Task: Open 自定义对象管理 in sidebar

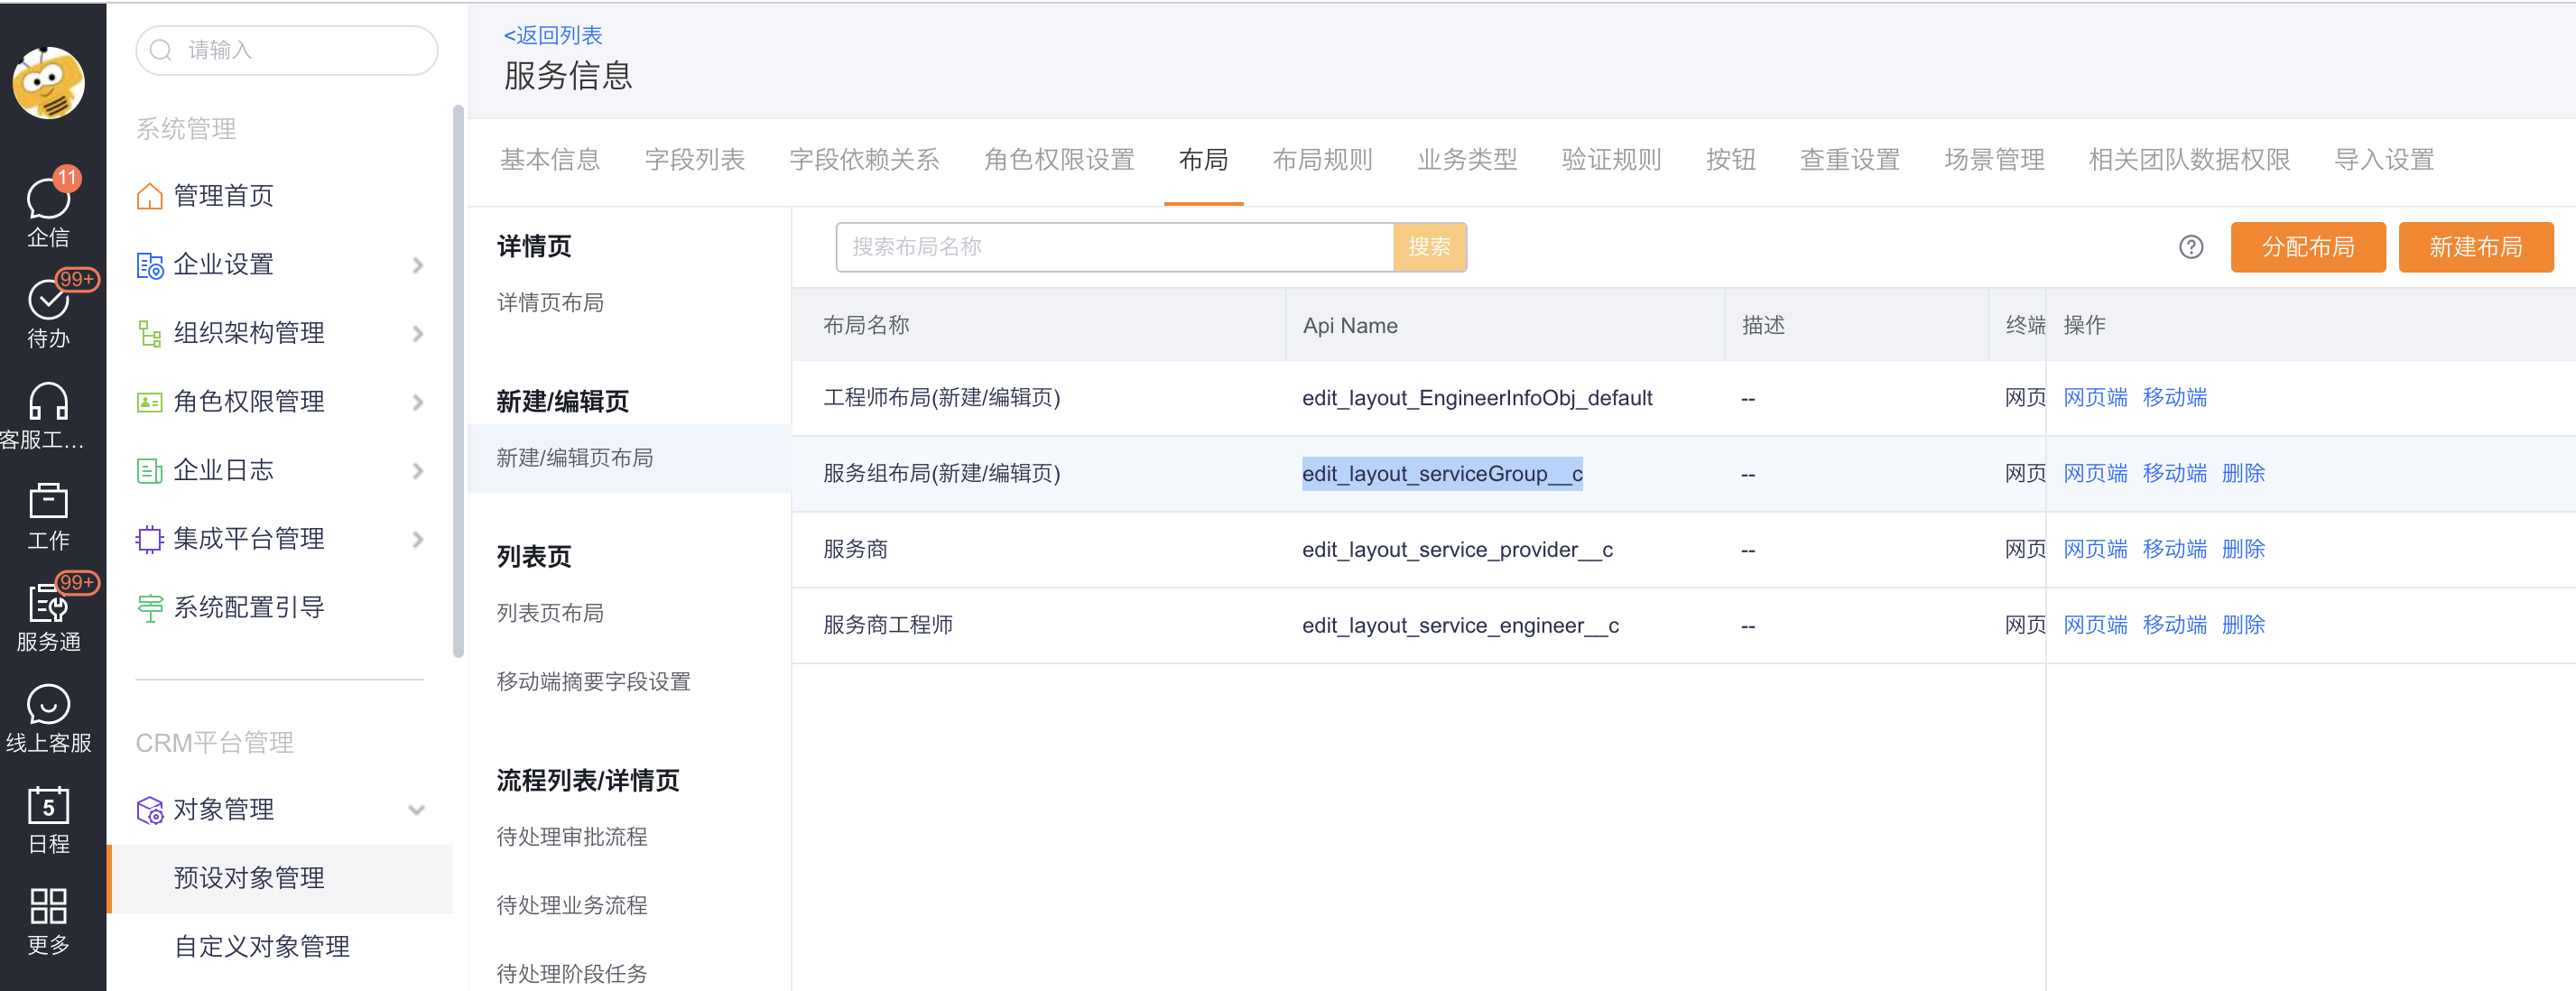Action: pos(261,947)
